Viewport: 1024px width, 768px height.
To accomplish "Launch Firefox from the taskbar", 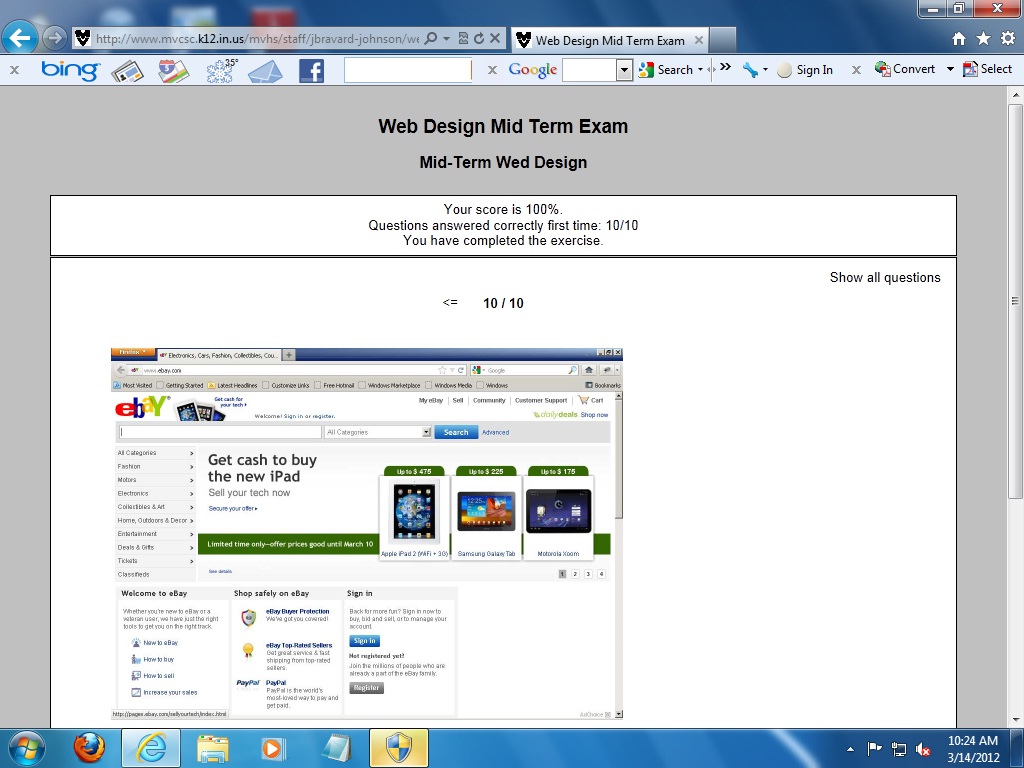I will (x=89, y=747).
